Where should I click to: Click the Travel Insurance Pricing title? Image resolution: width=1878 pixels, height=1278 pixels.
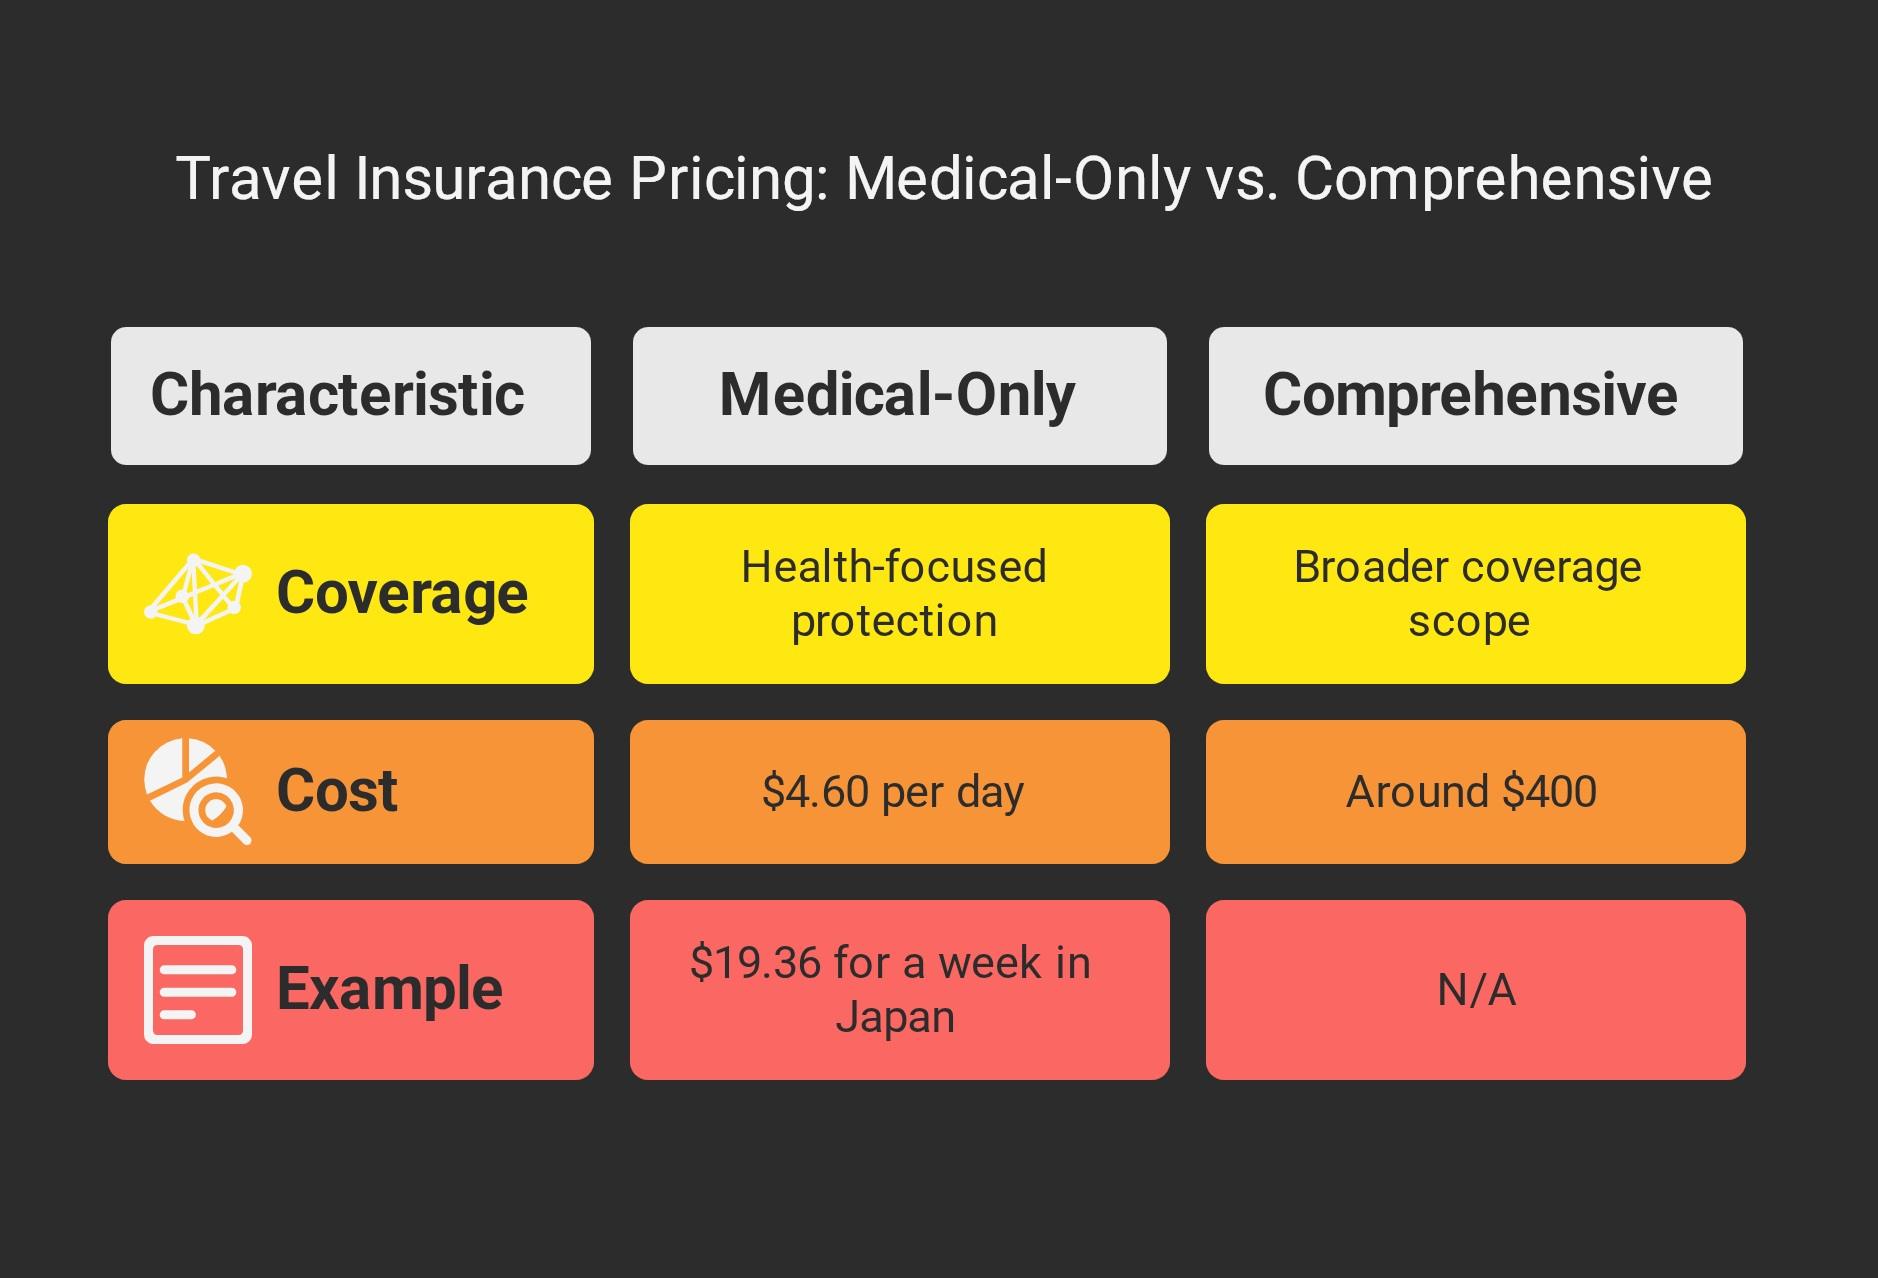point(943,180)
